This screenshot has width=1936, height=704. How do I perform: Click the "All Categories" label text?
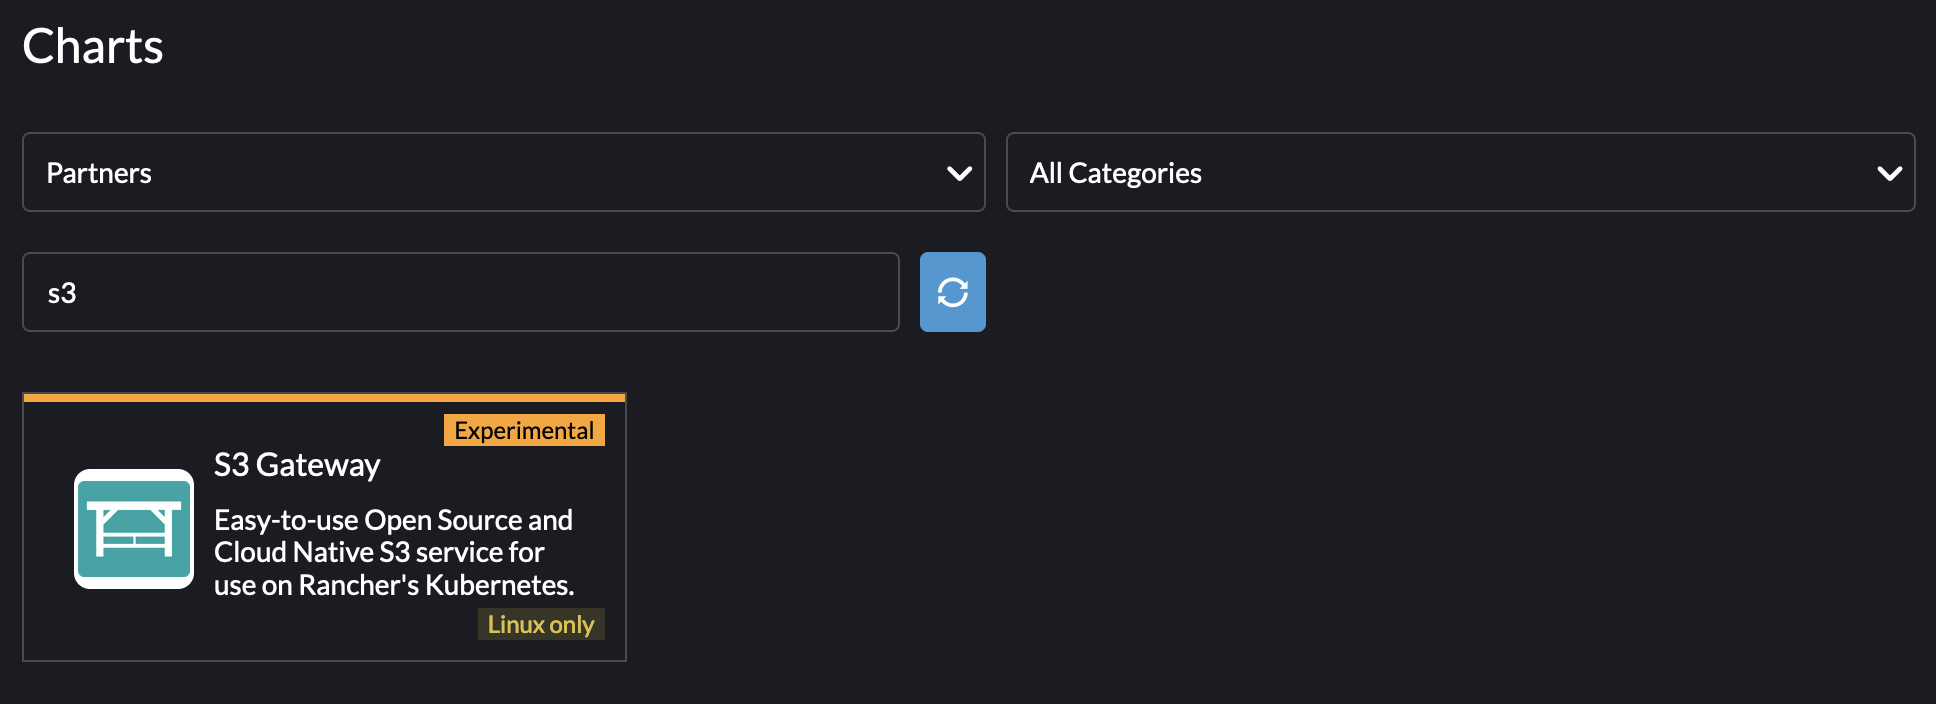tap(1115, 173)
